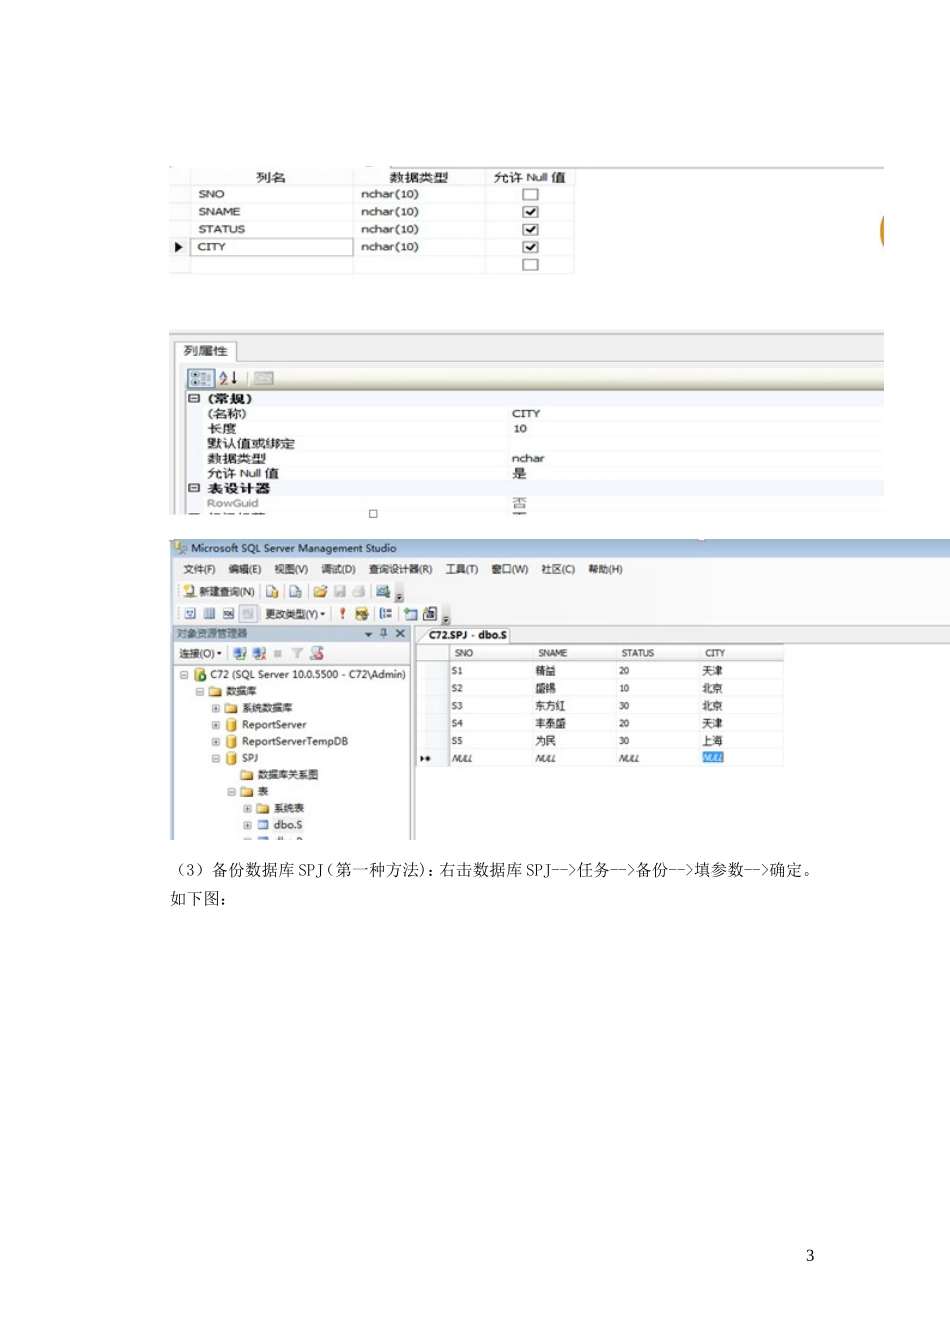This screenshot has width=950, height=1344.
Task: Close the Object Explorer panel
Action: pyautogui.click(x=400, y=633)
